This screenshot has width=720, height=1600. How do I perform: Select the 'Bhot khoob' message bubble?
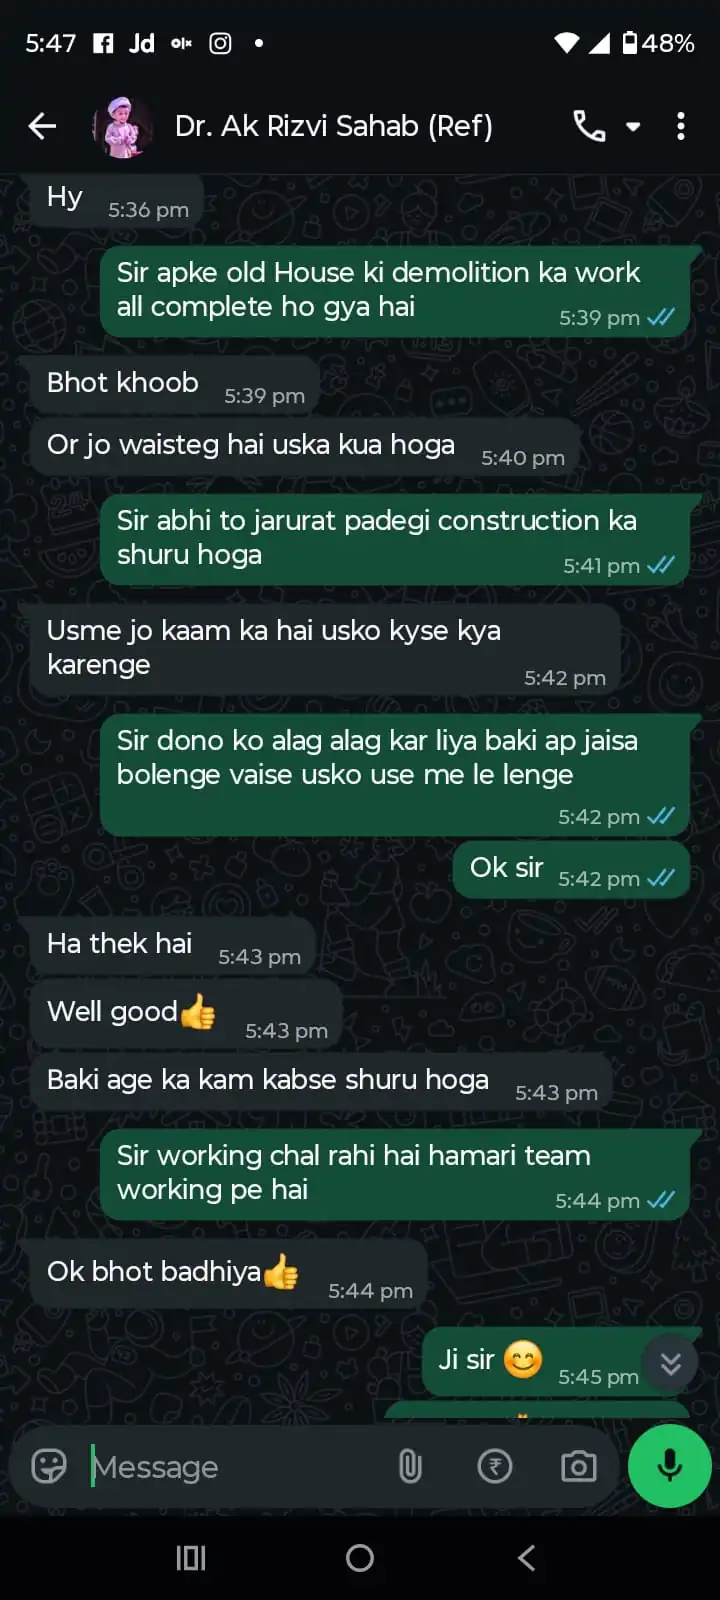(175, 385)
